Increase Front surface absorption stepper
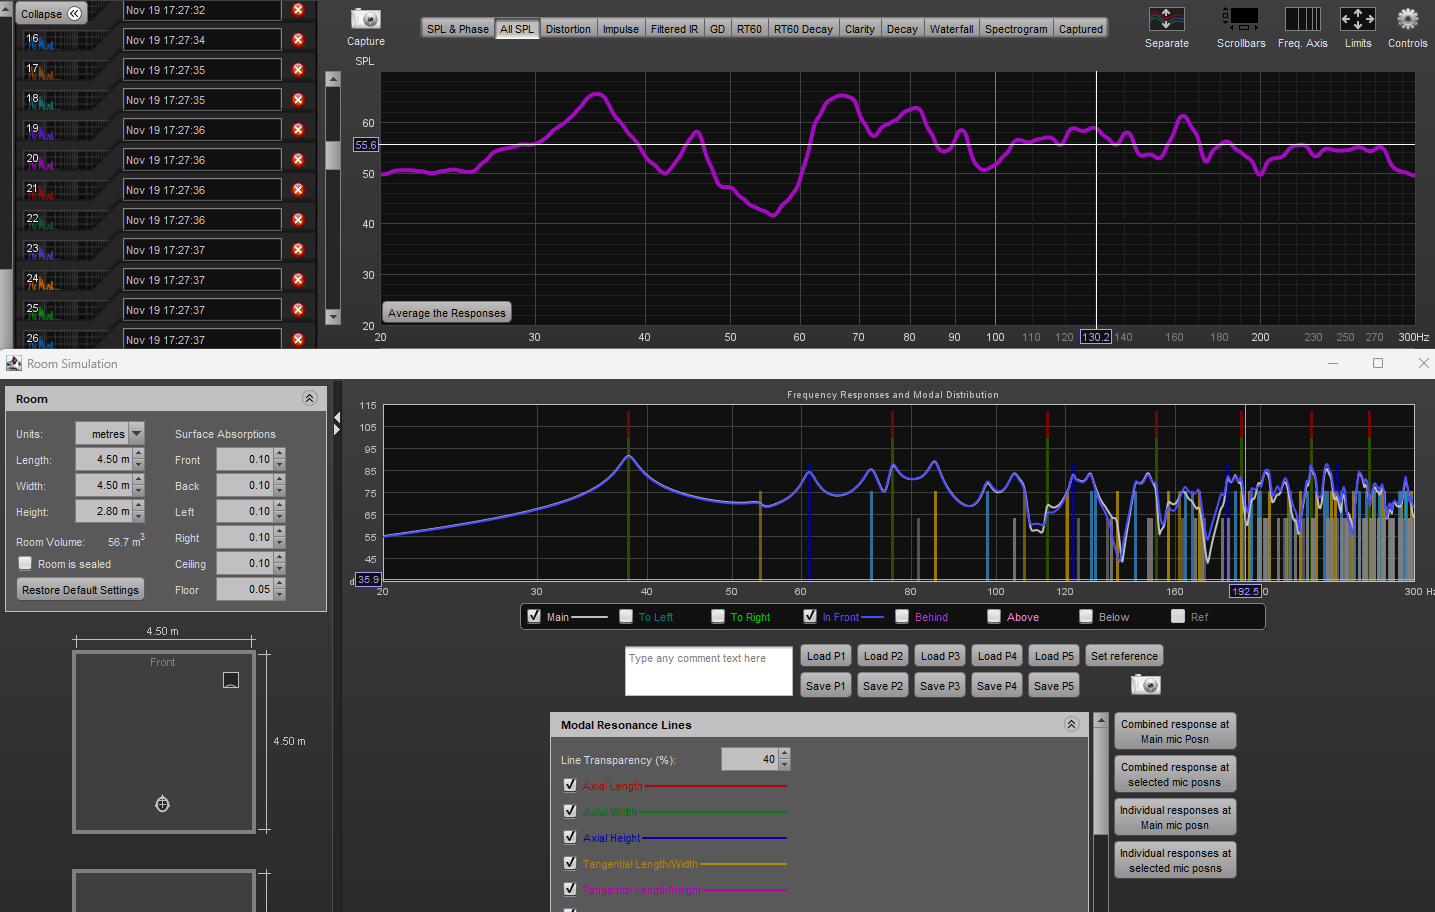This screenshot has width=1435, height=912. point(280,454)
